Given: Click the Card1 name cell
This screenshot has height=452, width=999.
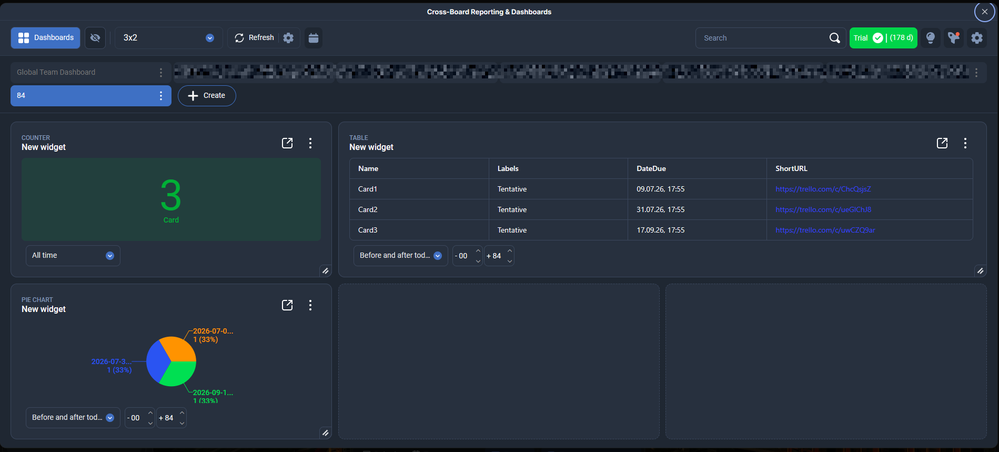Looking at the screenshot, I should 419,189.
